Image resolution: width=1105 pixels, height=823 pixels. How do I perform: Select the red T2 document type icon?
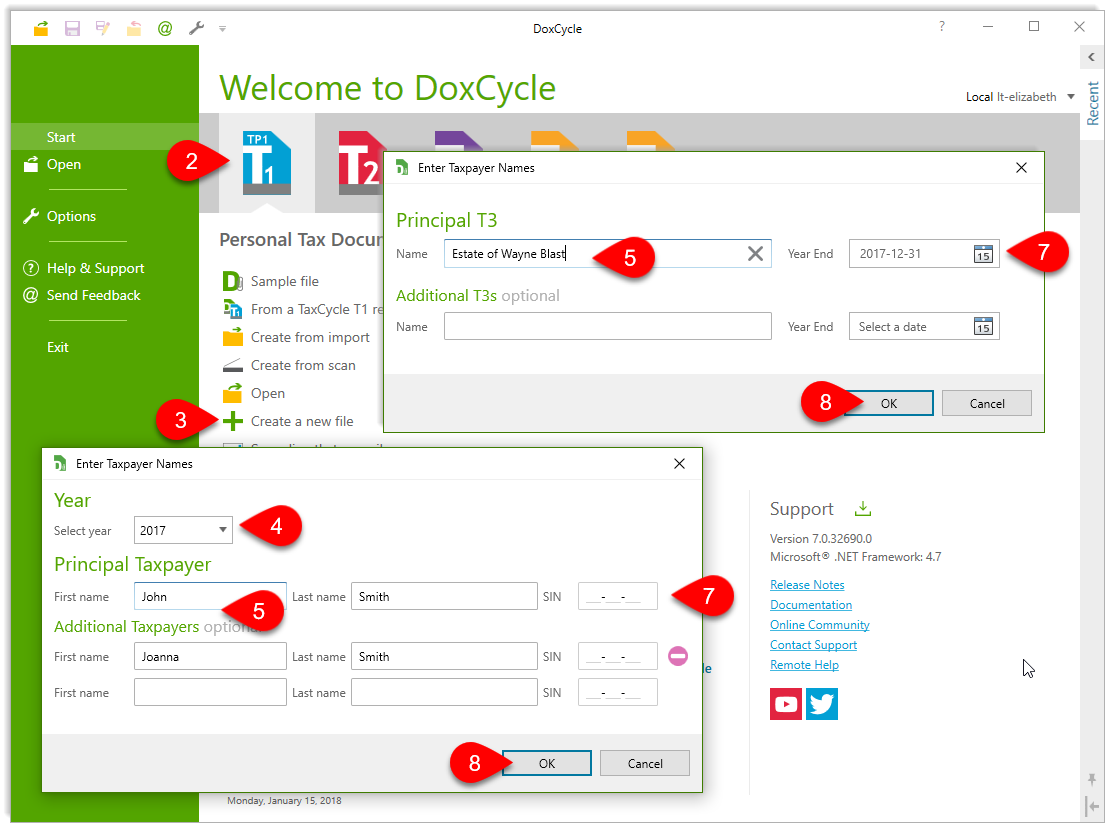pos(361,163)
